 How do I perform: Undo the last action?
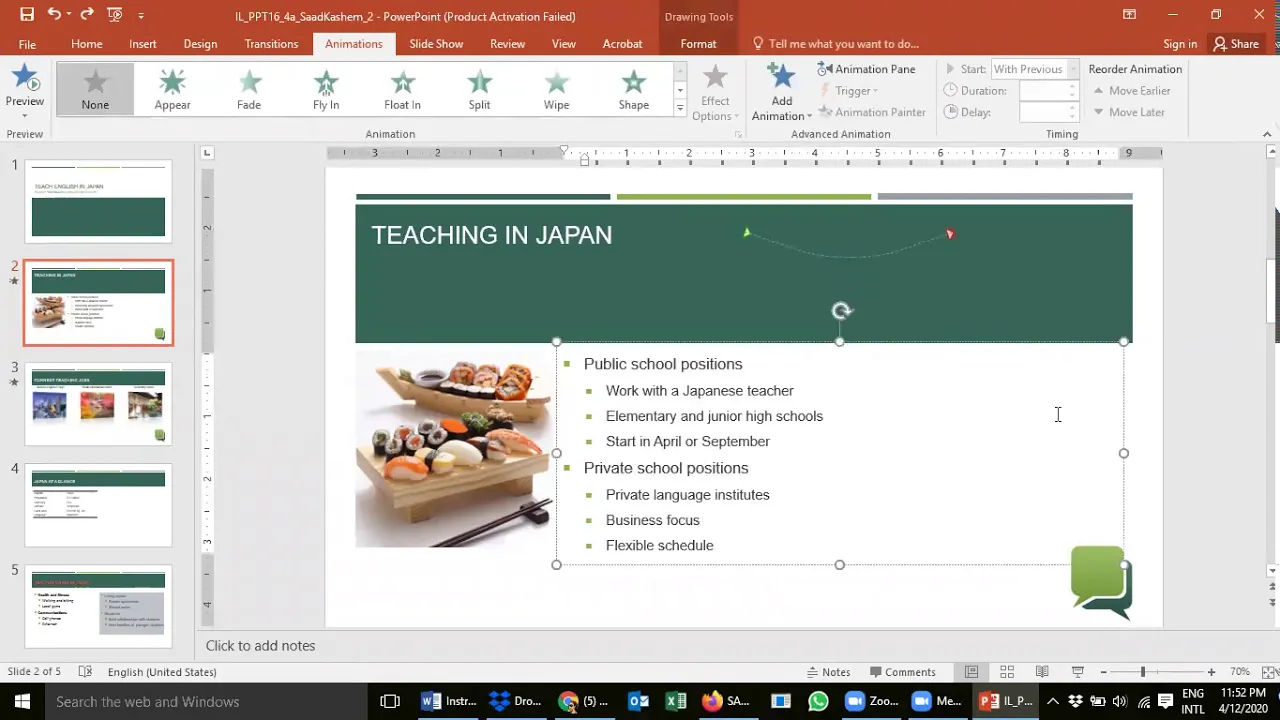(x=54, y=15)
